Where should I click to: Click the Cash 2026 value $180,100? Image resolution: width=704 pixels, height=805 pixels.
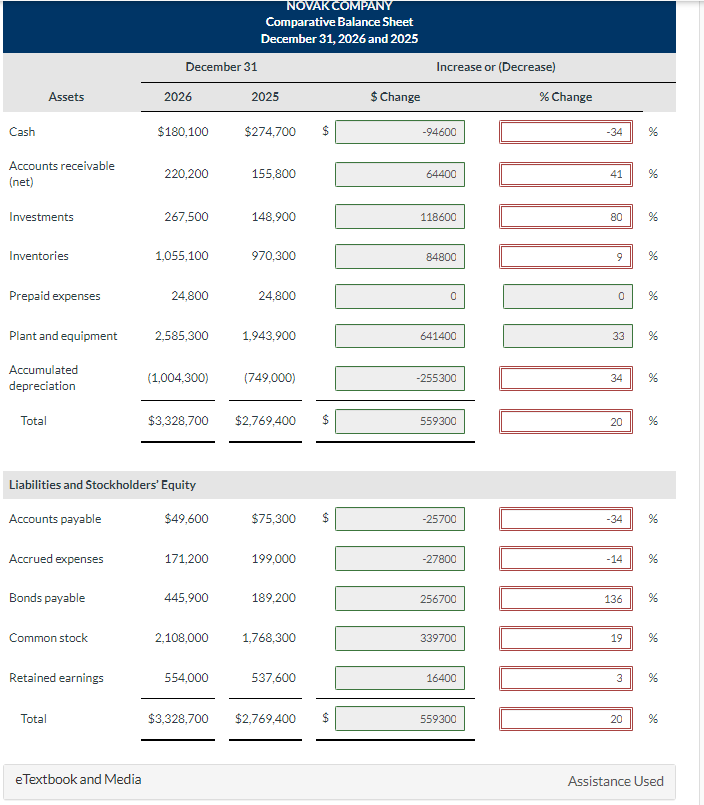(183, 132)
